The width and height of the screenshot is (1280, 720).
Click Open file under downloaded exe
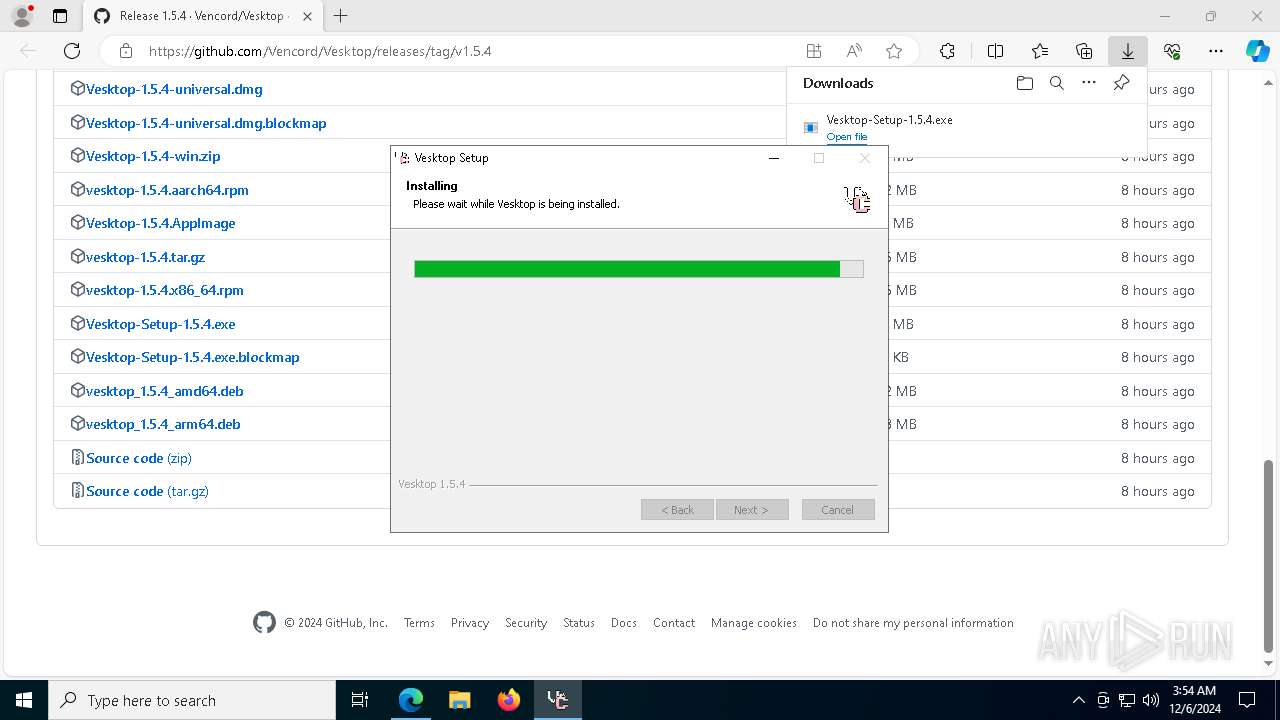coord(847,137)
